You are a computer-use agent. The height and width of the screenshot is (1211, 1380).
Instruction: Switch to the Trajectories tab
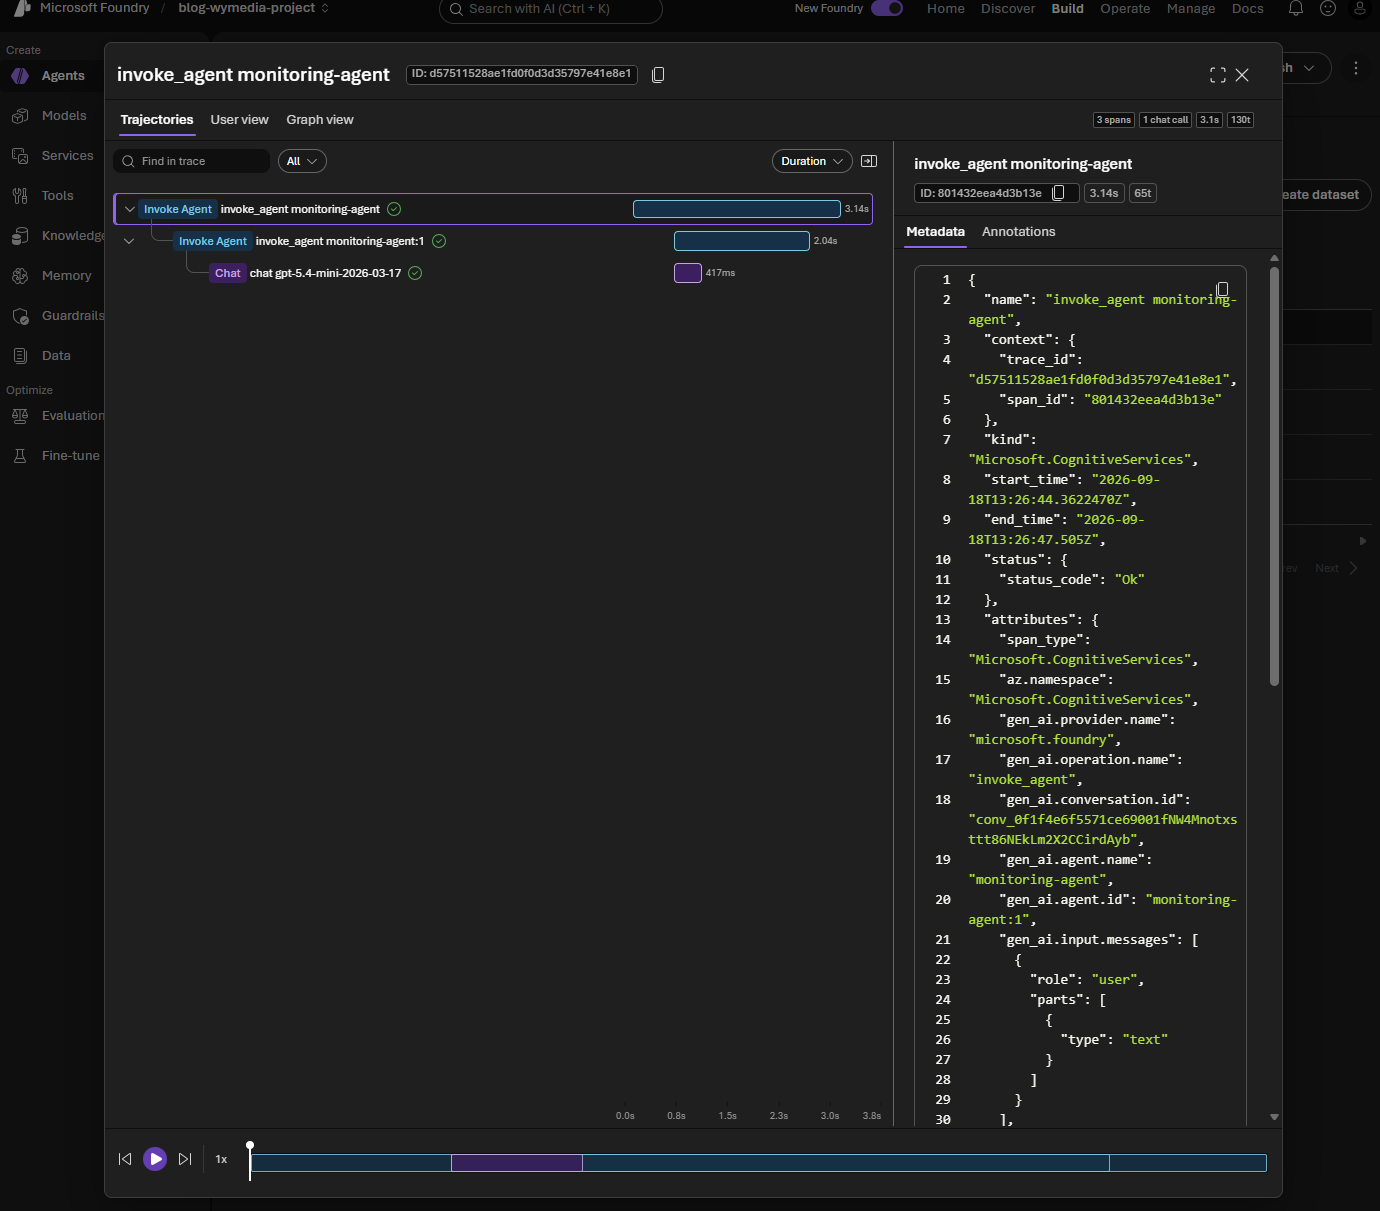[x=157, y=120]
